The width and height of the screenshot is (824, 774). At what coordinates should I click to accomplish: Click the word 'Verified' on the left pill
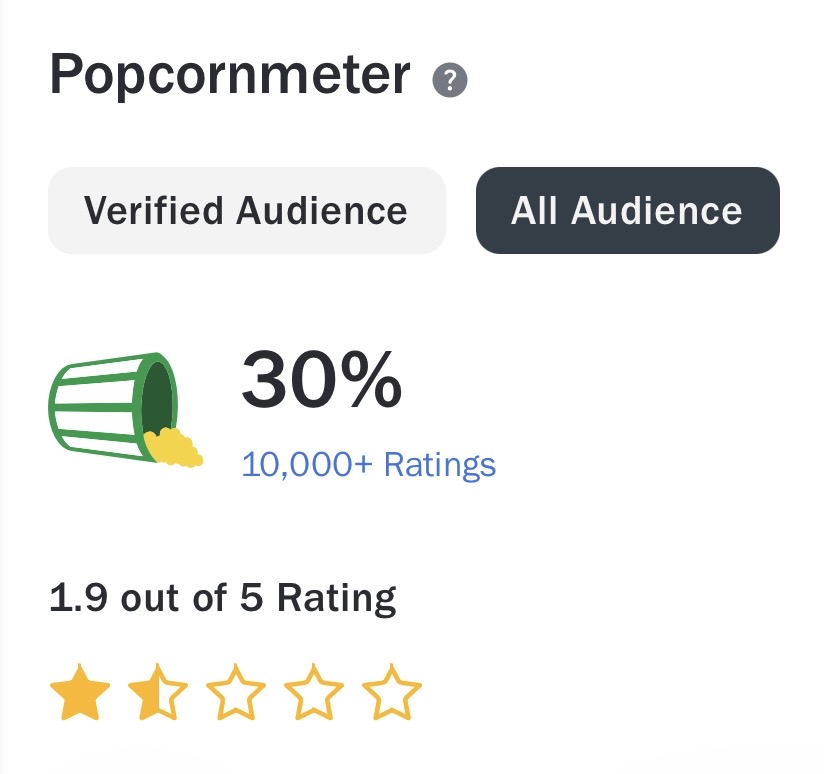(154, 211)
